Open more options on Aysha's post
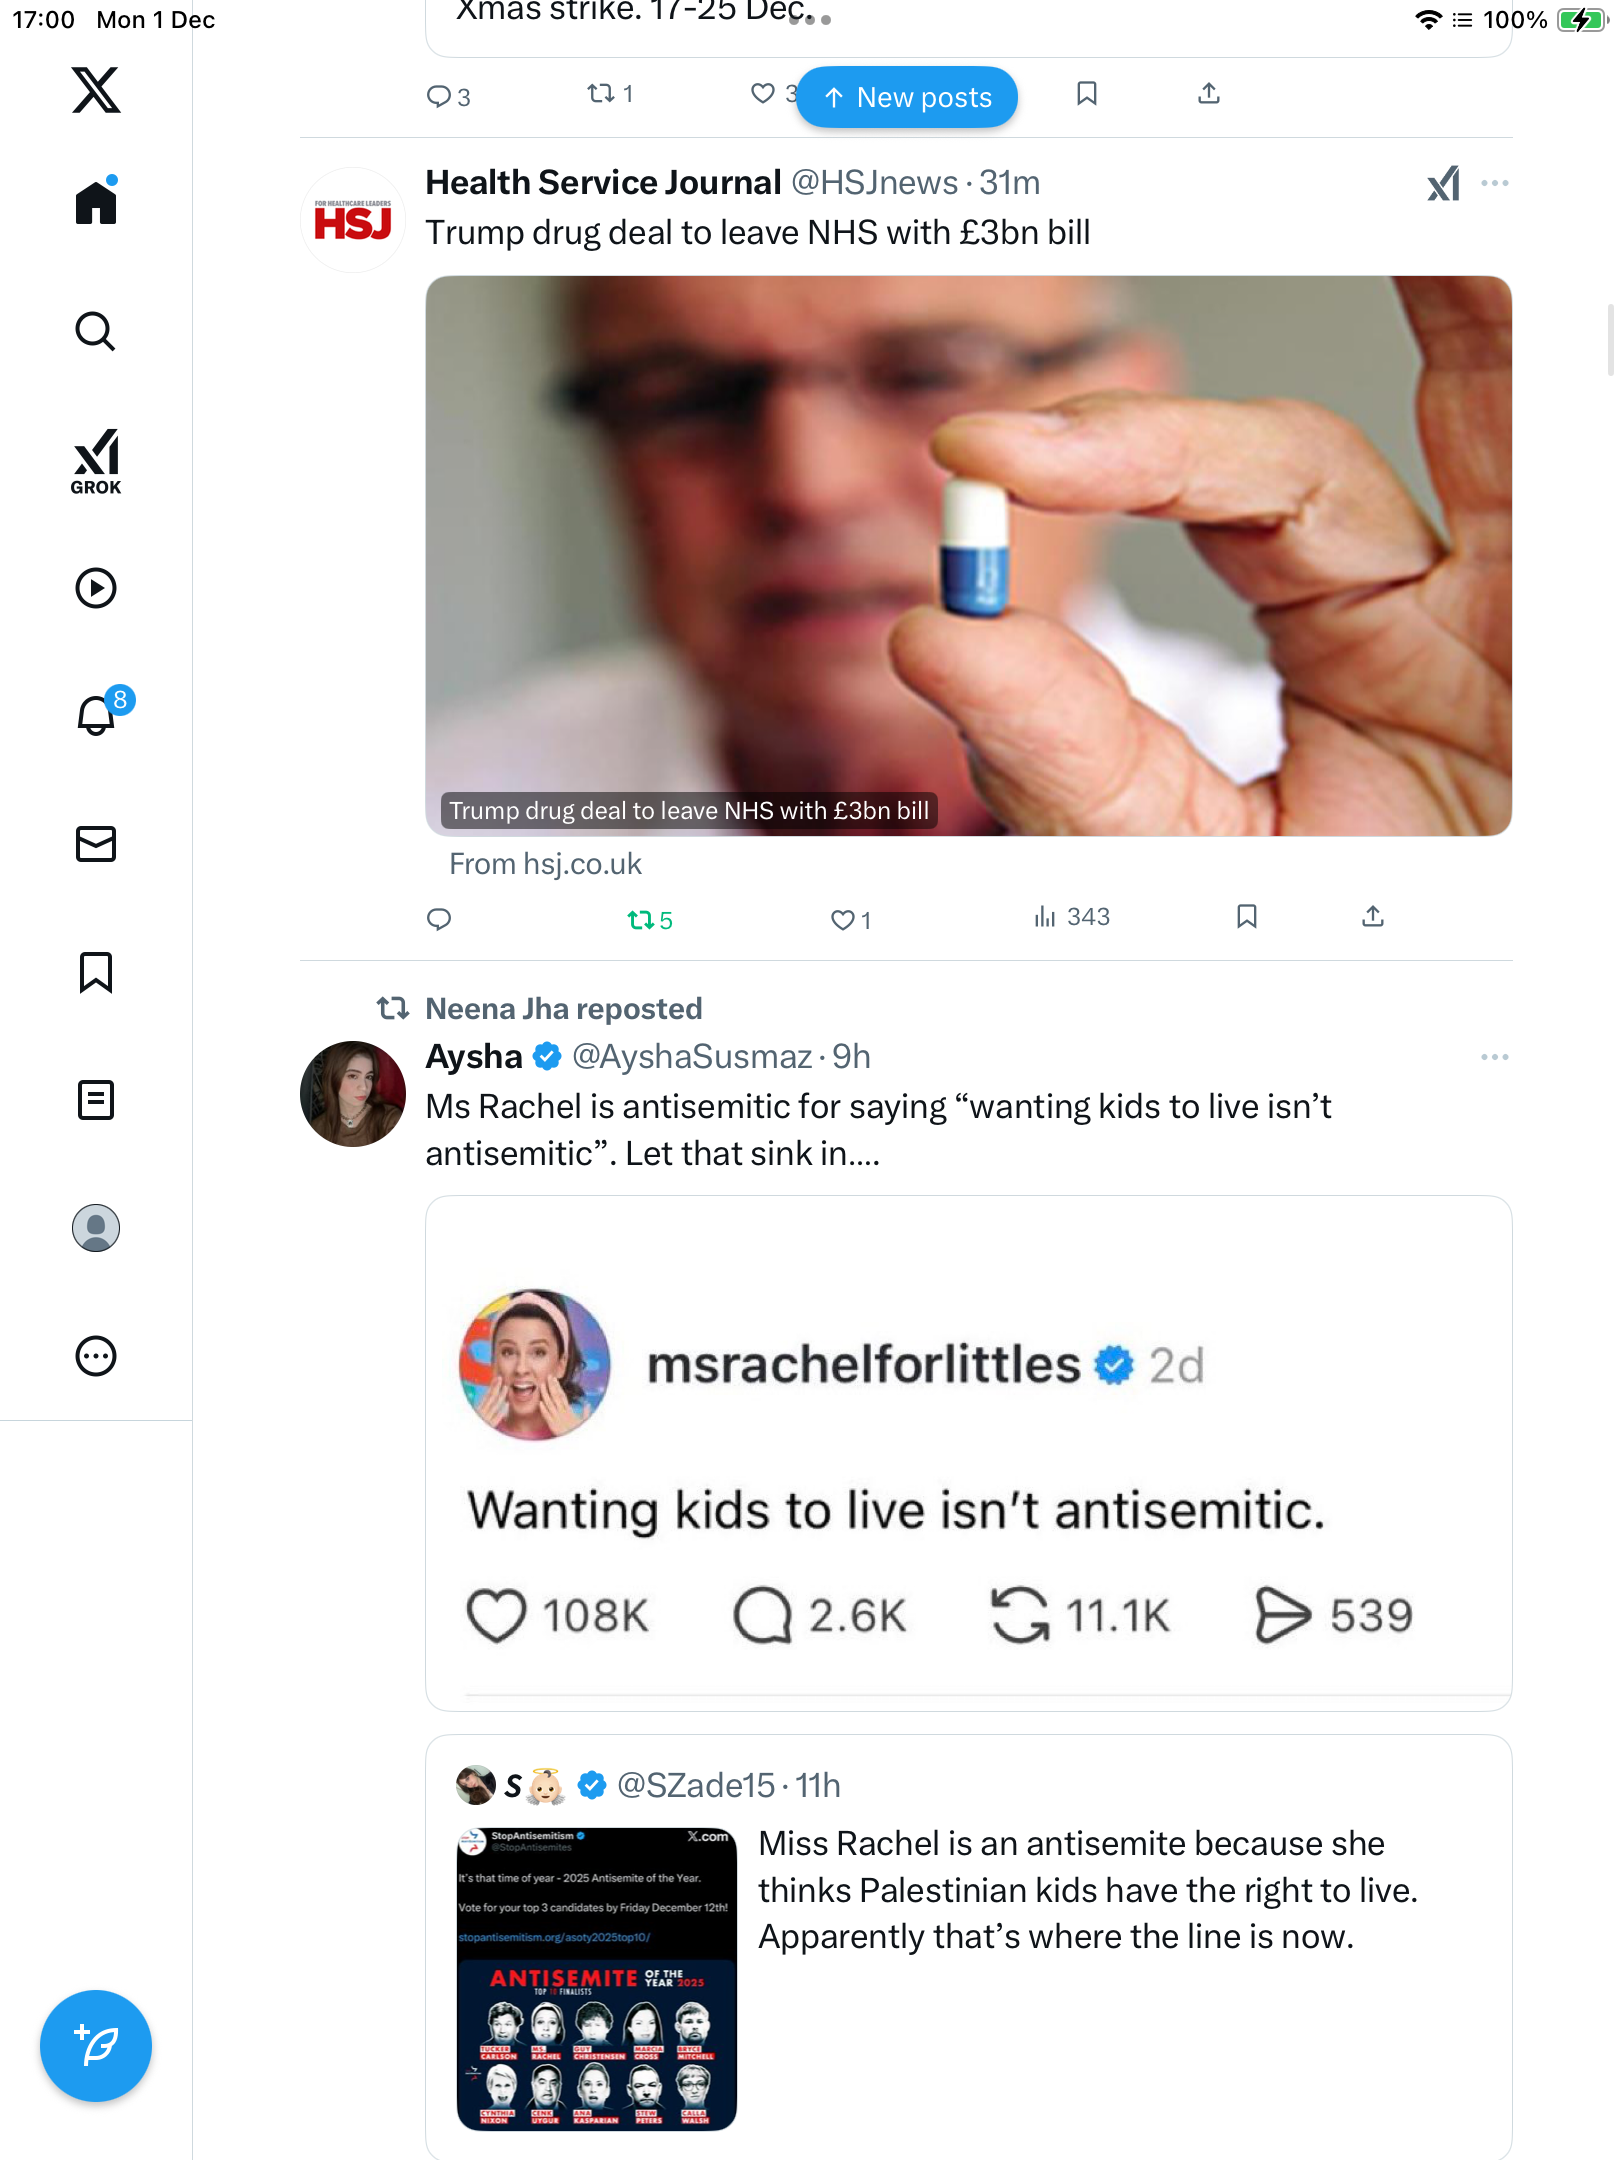This screenshot has width=1620, height=2160. [x=1494, y=1057]
